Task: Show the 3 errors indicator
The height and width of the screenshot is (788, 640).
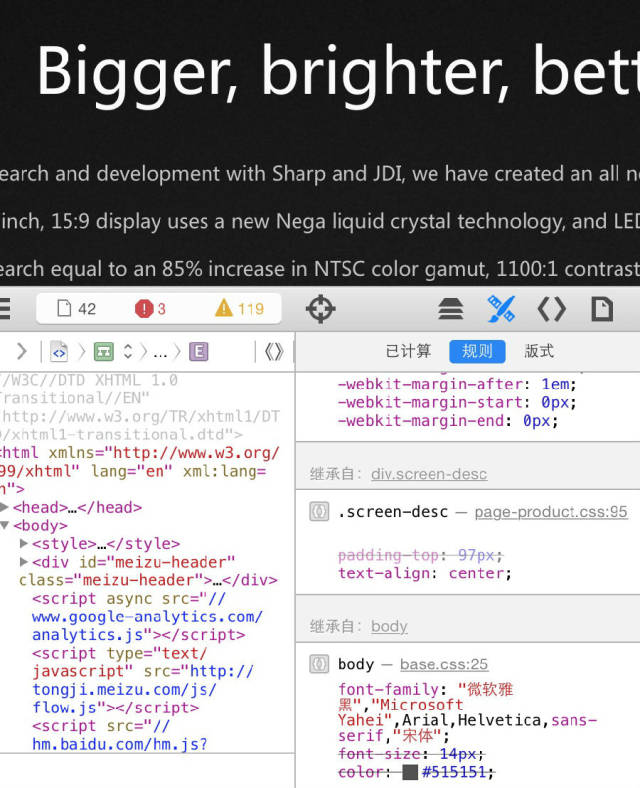Action: [x=150, y=309]
